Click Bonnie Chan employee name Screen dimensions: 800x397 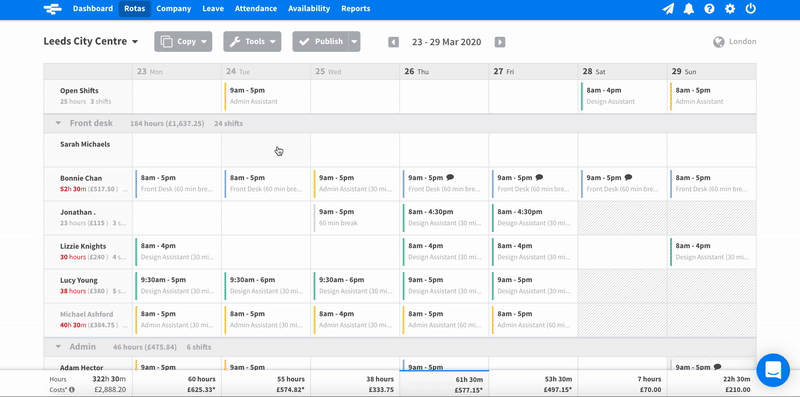[81, 178]
